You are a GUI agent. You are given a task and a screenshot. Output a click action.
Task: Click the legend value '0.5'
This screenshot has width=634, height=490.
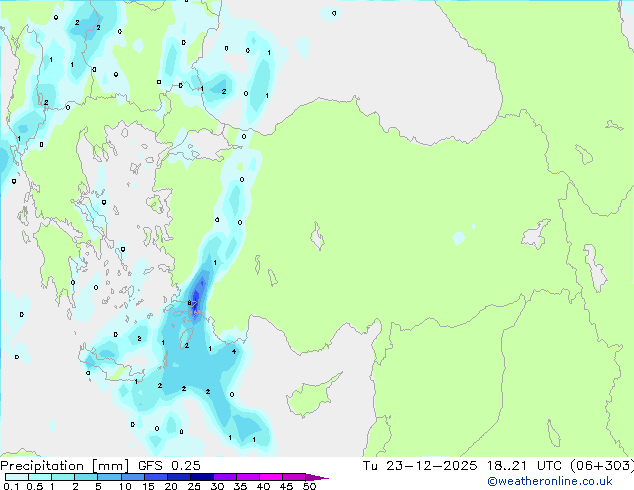click(x=35, y=486)
